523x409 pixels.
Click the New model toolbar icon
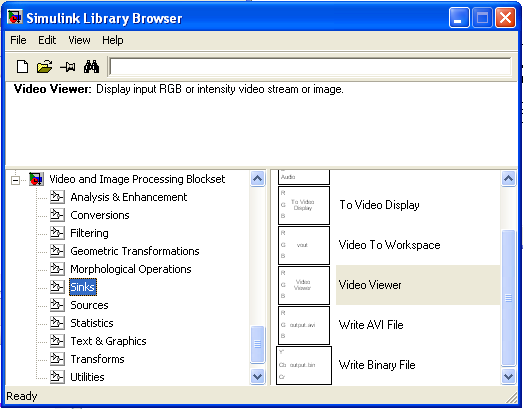(x=22, y=67)
